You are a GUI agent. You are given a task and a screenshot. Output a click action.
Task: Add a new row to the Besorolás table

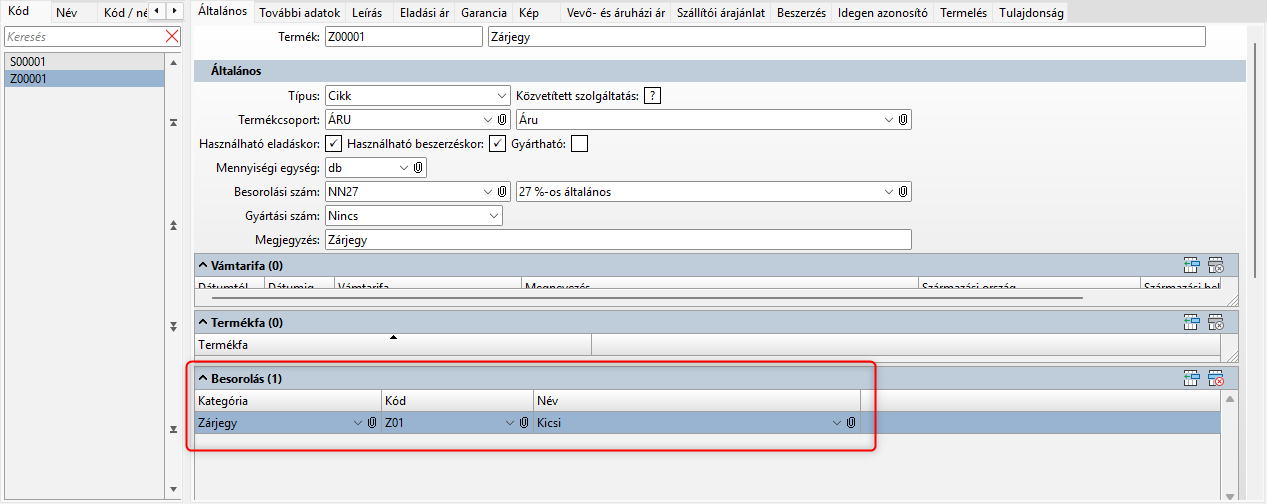coord(1191,378)
